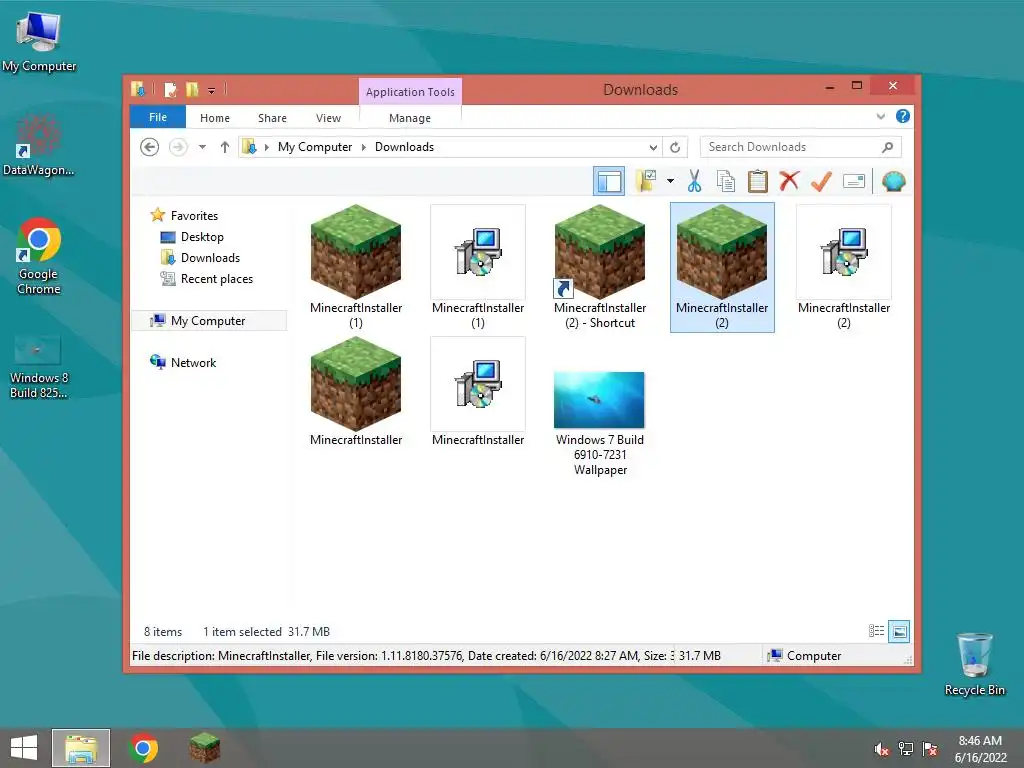Select unnumbered MinecraftInstaller setup installer file

coord(478,392)
